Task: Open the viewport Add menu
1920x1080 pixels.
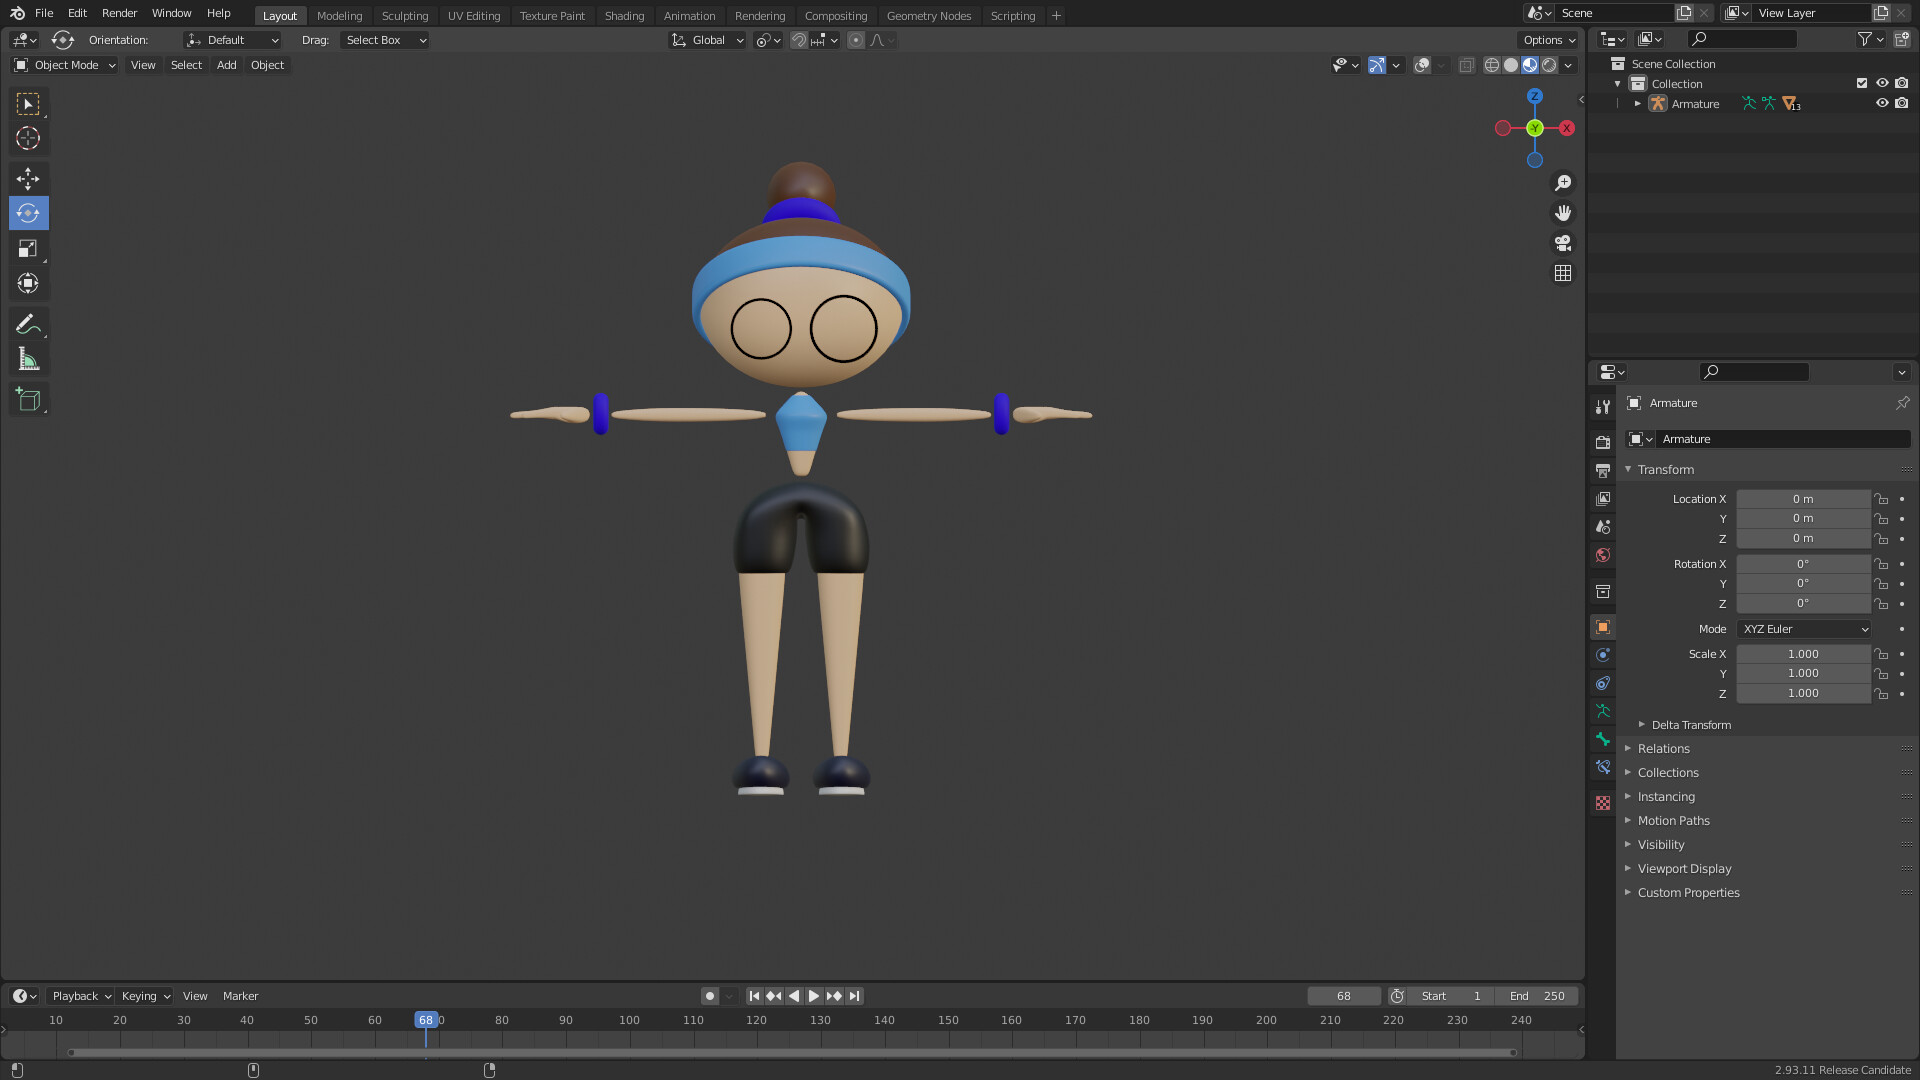Action: (227, 65)
